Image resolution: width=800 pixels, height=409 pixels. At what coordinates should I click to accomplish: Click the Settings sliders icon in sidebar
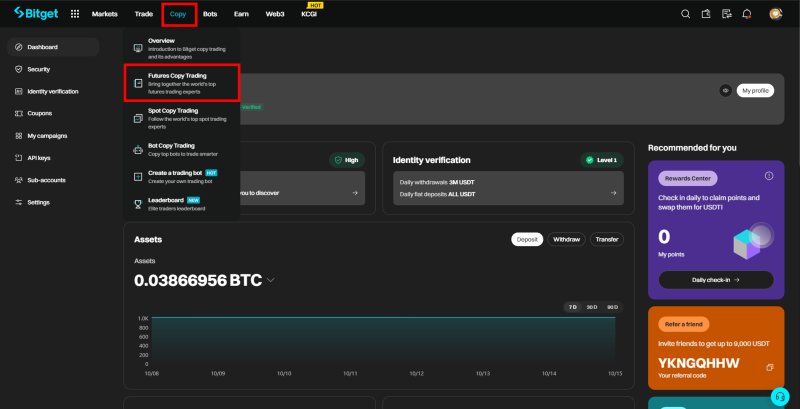click(19, 202)
